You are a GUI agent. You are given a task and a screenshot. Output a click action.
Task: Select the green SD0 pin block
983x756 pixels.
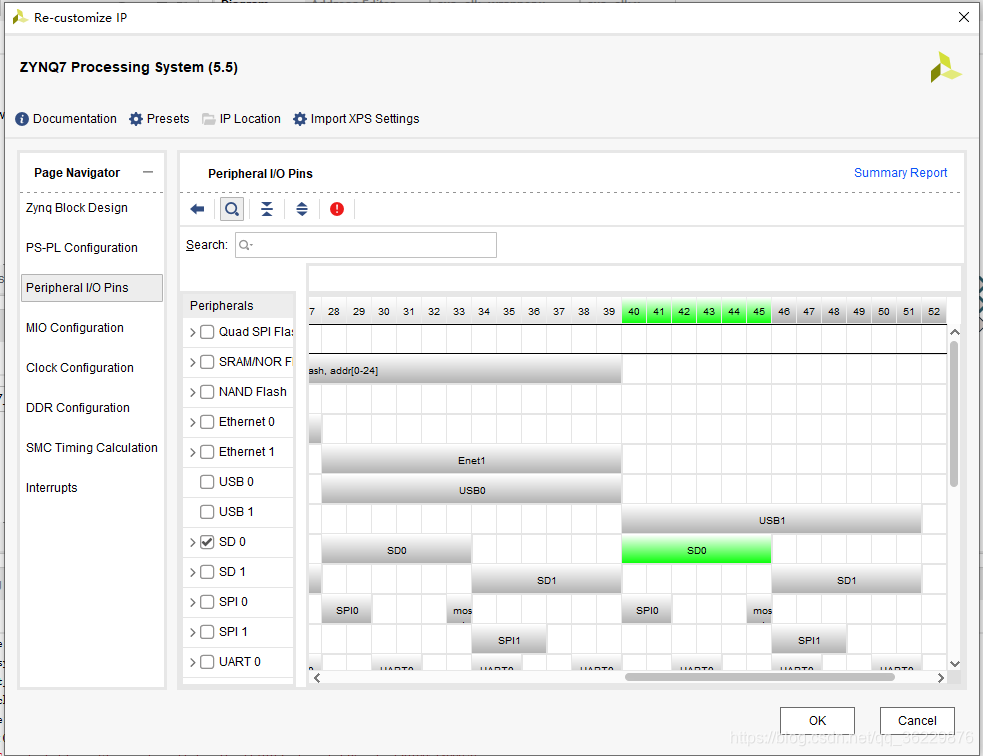pos(697,550)
